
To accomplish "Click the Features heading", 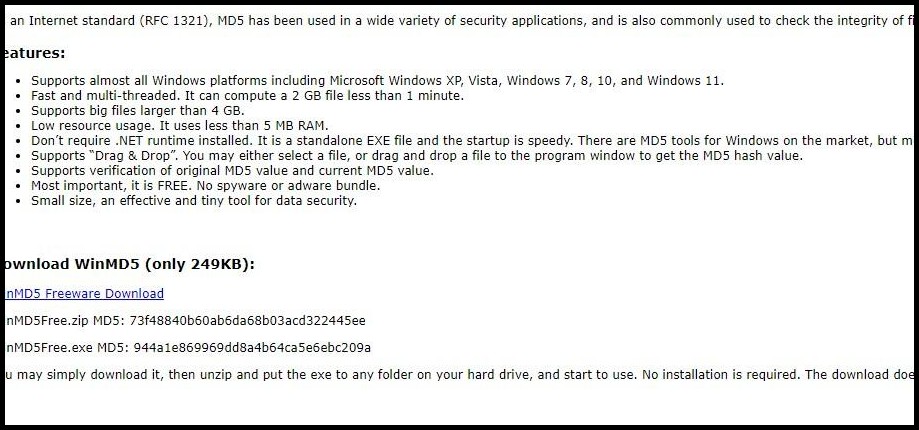I will coord(33,52).
